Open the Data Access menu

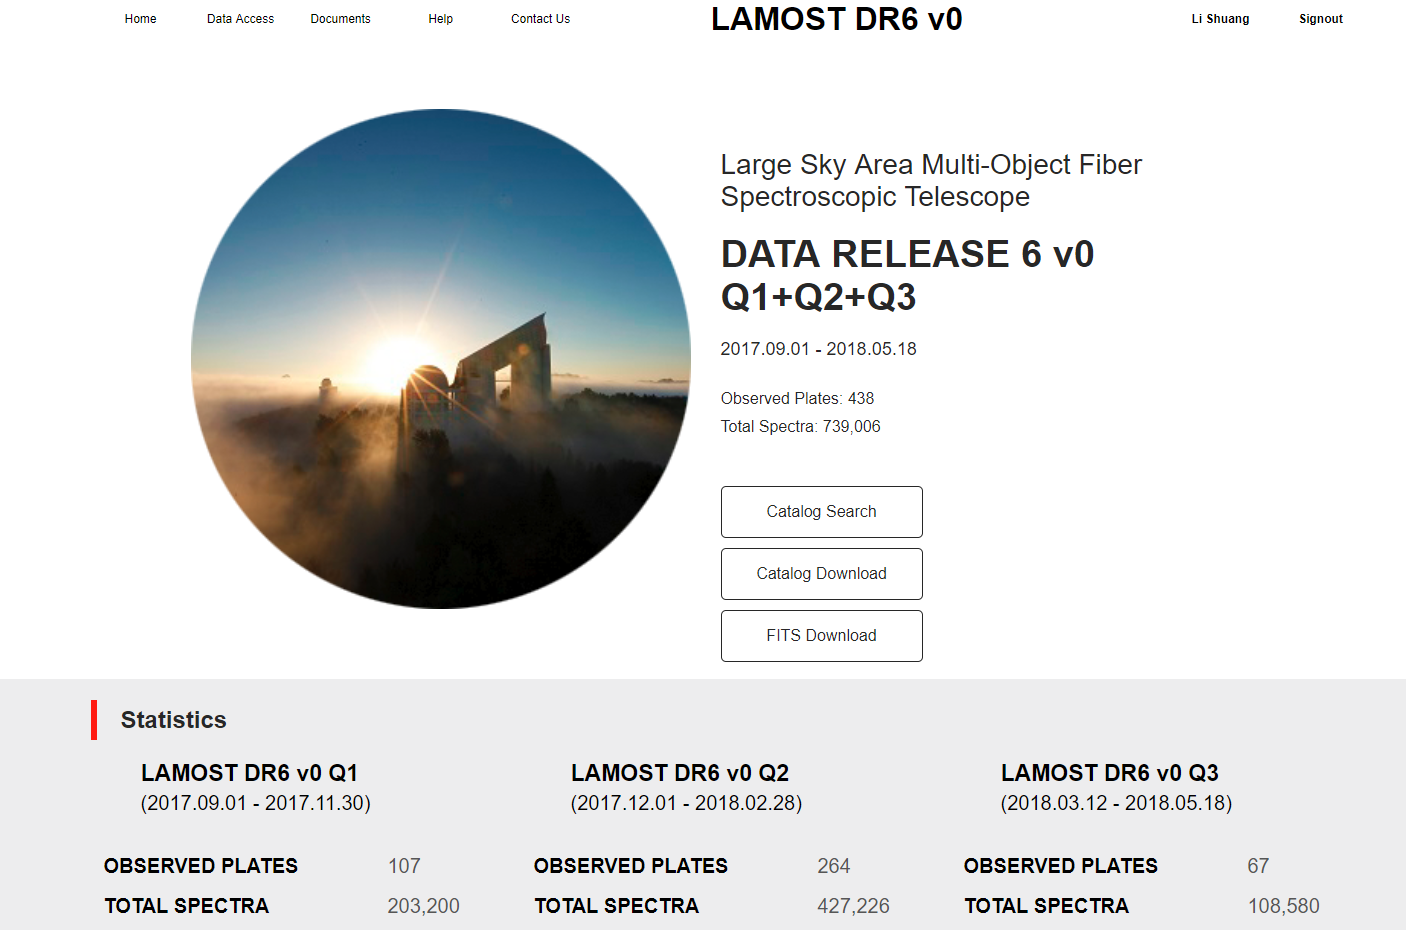[240, 19]
